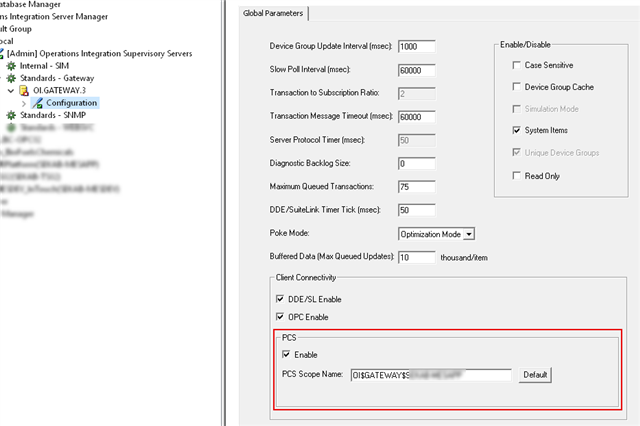The width and height of the screenshot is (640, 426).
Task: Click the Transaction Message Timeout field
Action: [x=416, y=117]
